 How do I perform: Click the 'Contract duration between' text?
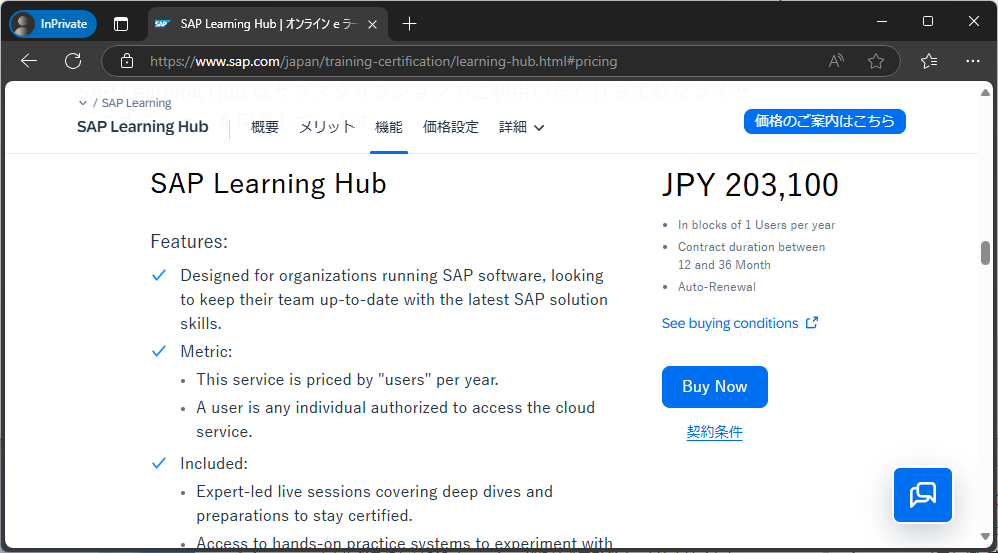click(751, 247)
